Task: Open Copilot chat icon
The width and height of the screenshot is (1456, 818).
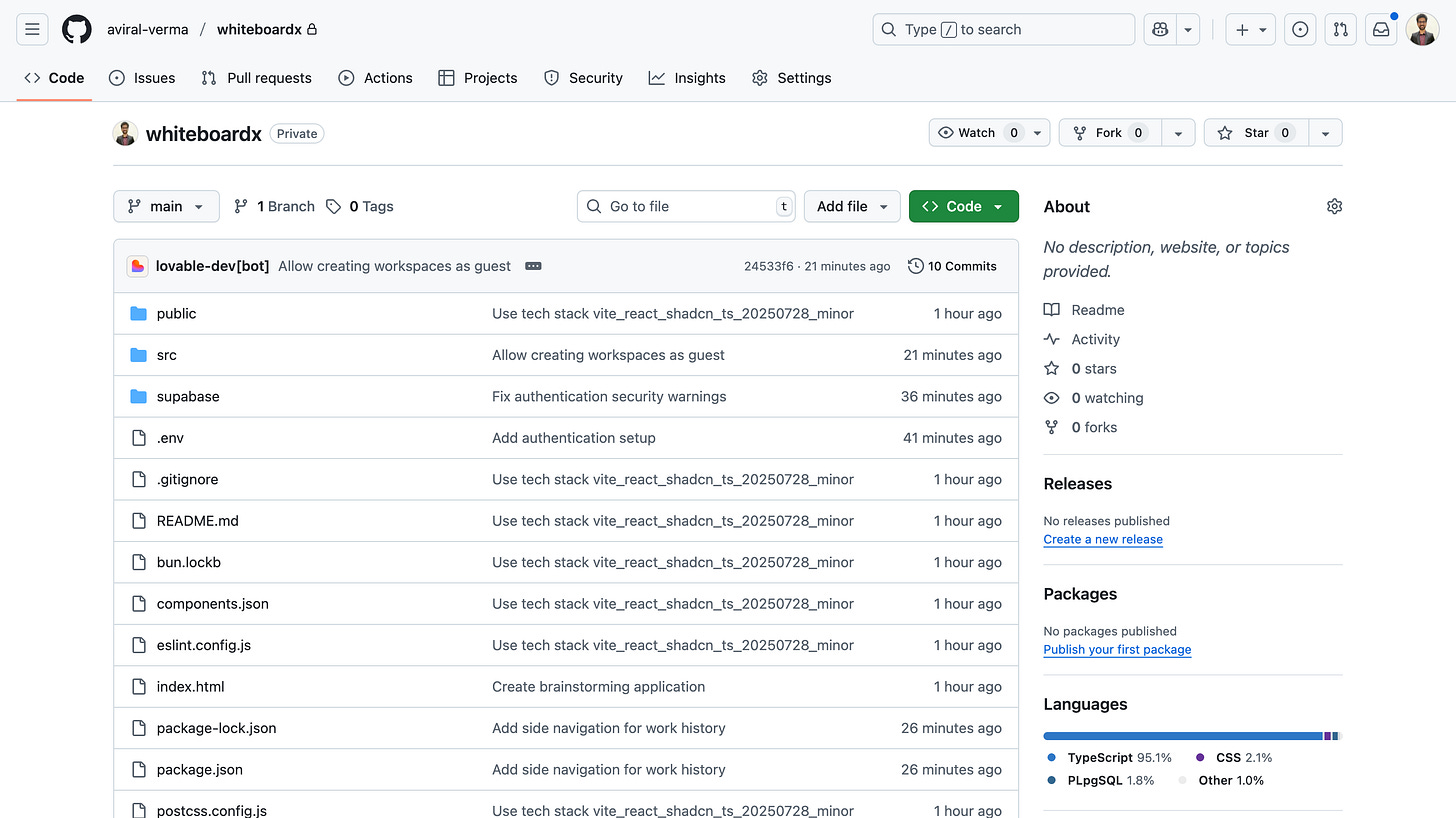Action: coord(1160,30)
